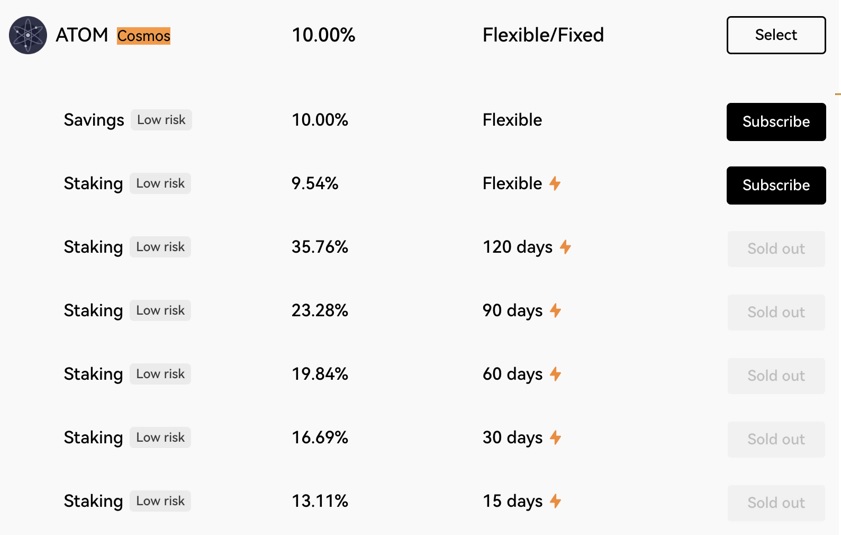The image size is (841, 535).
Task: Click Sold out button for 120 days staking
Action: 776,248
